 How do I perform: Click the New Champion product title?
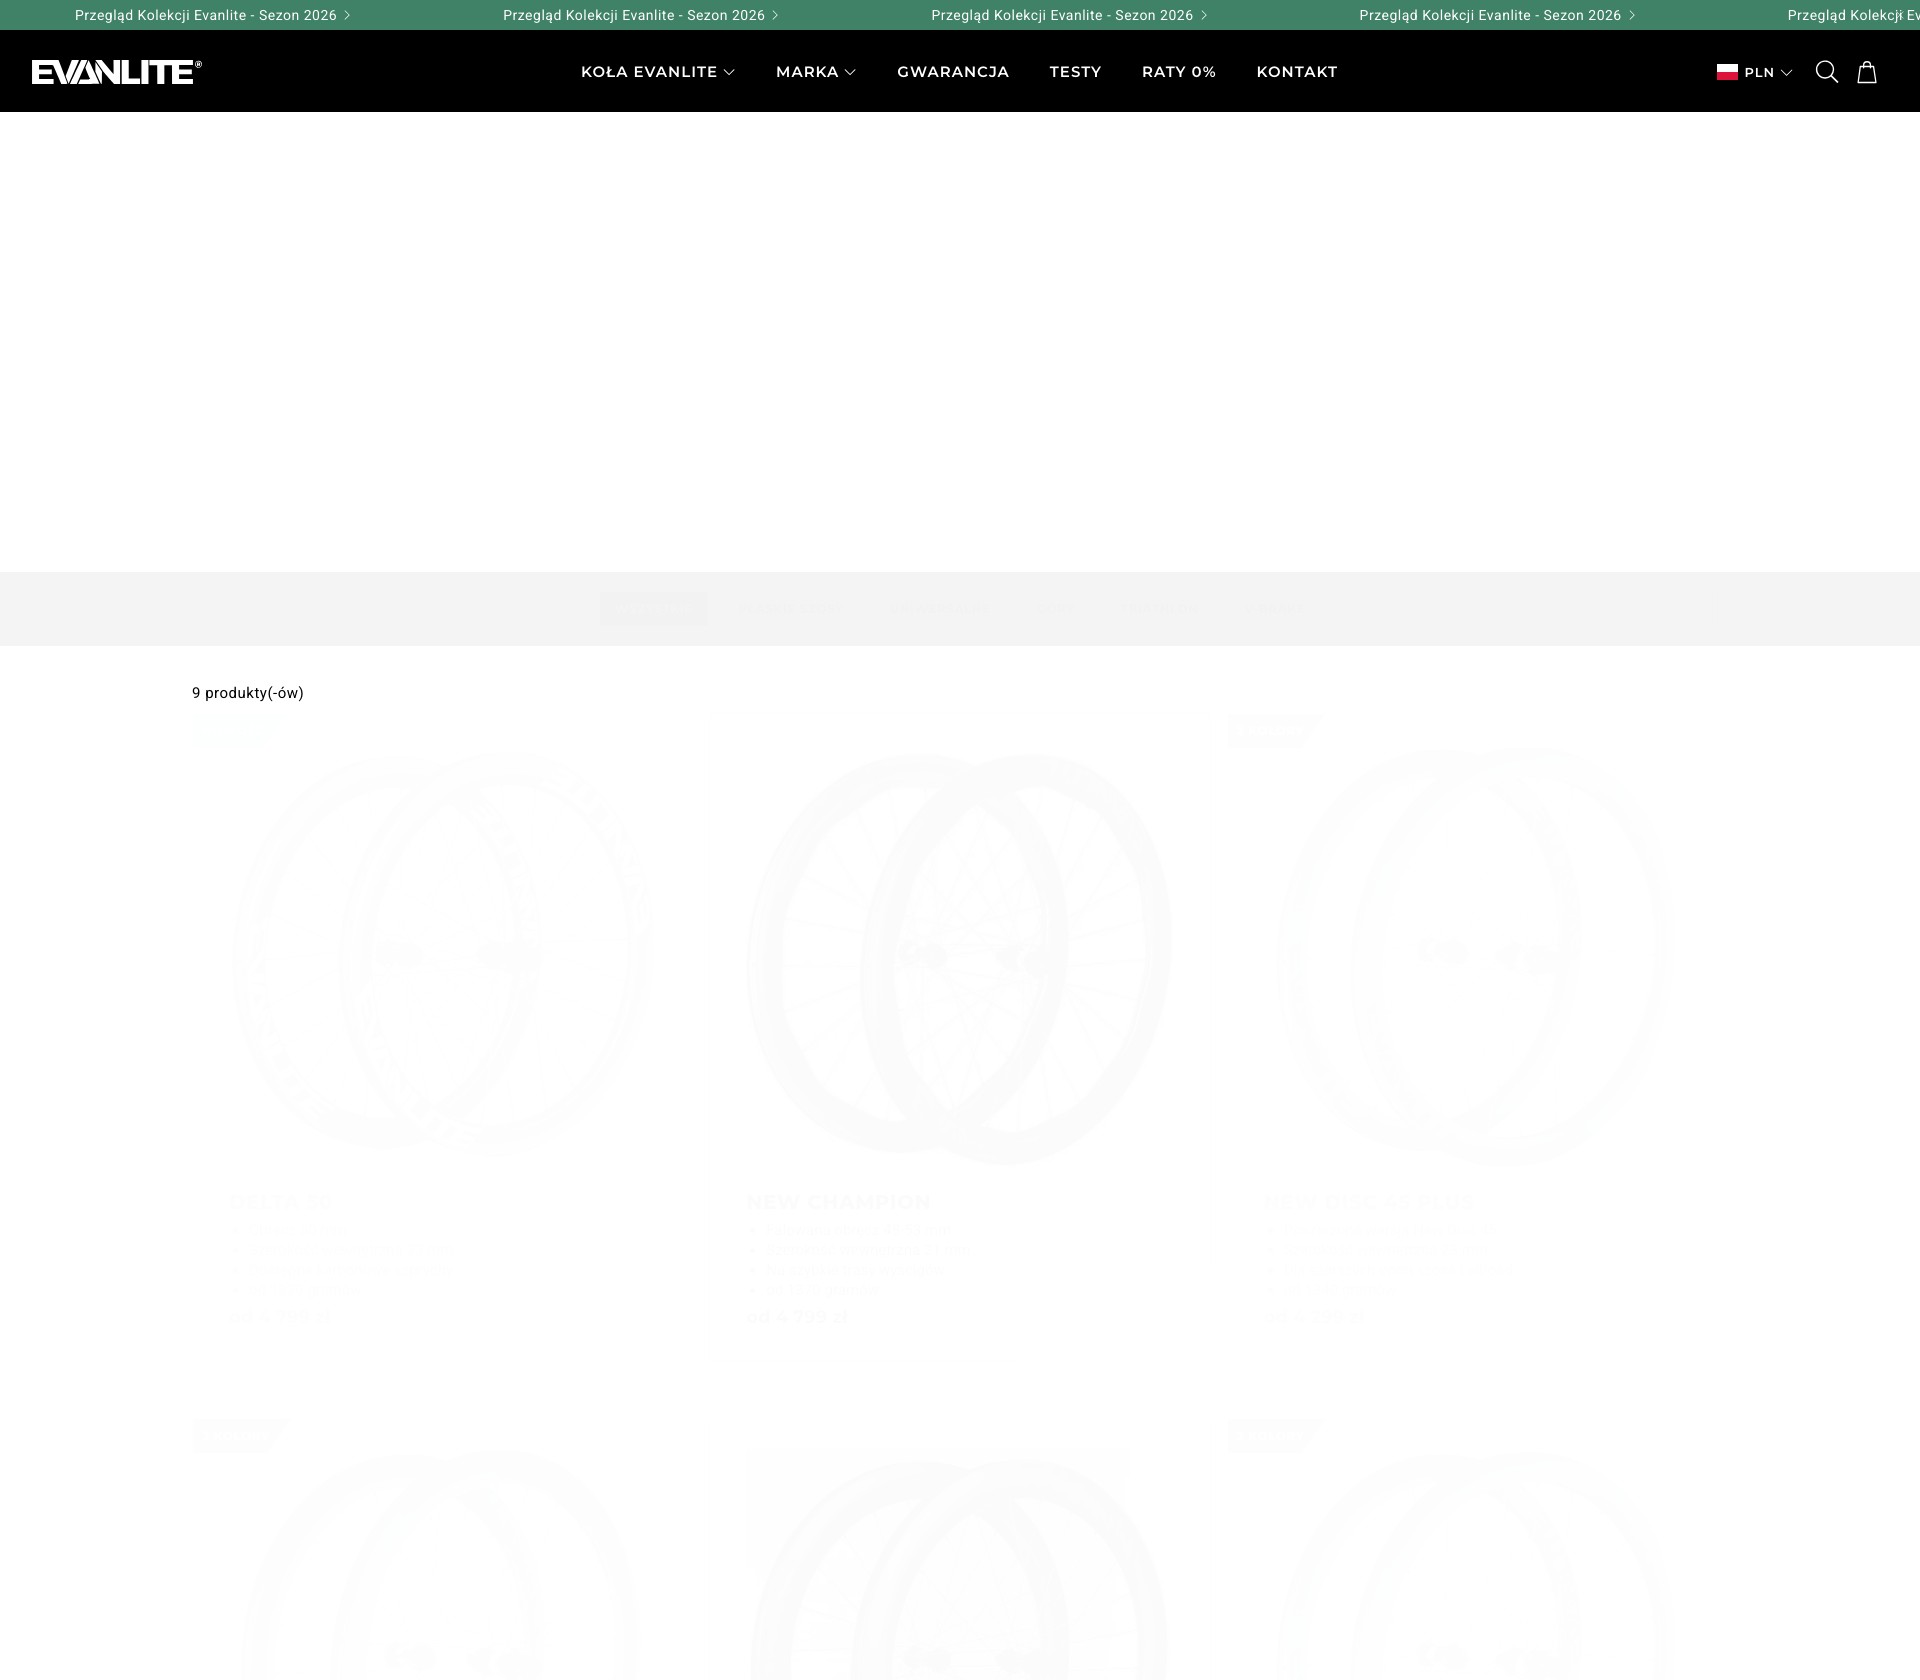point(838,1202)
